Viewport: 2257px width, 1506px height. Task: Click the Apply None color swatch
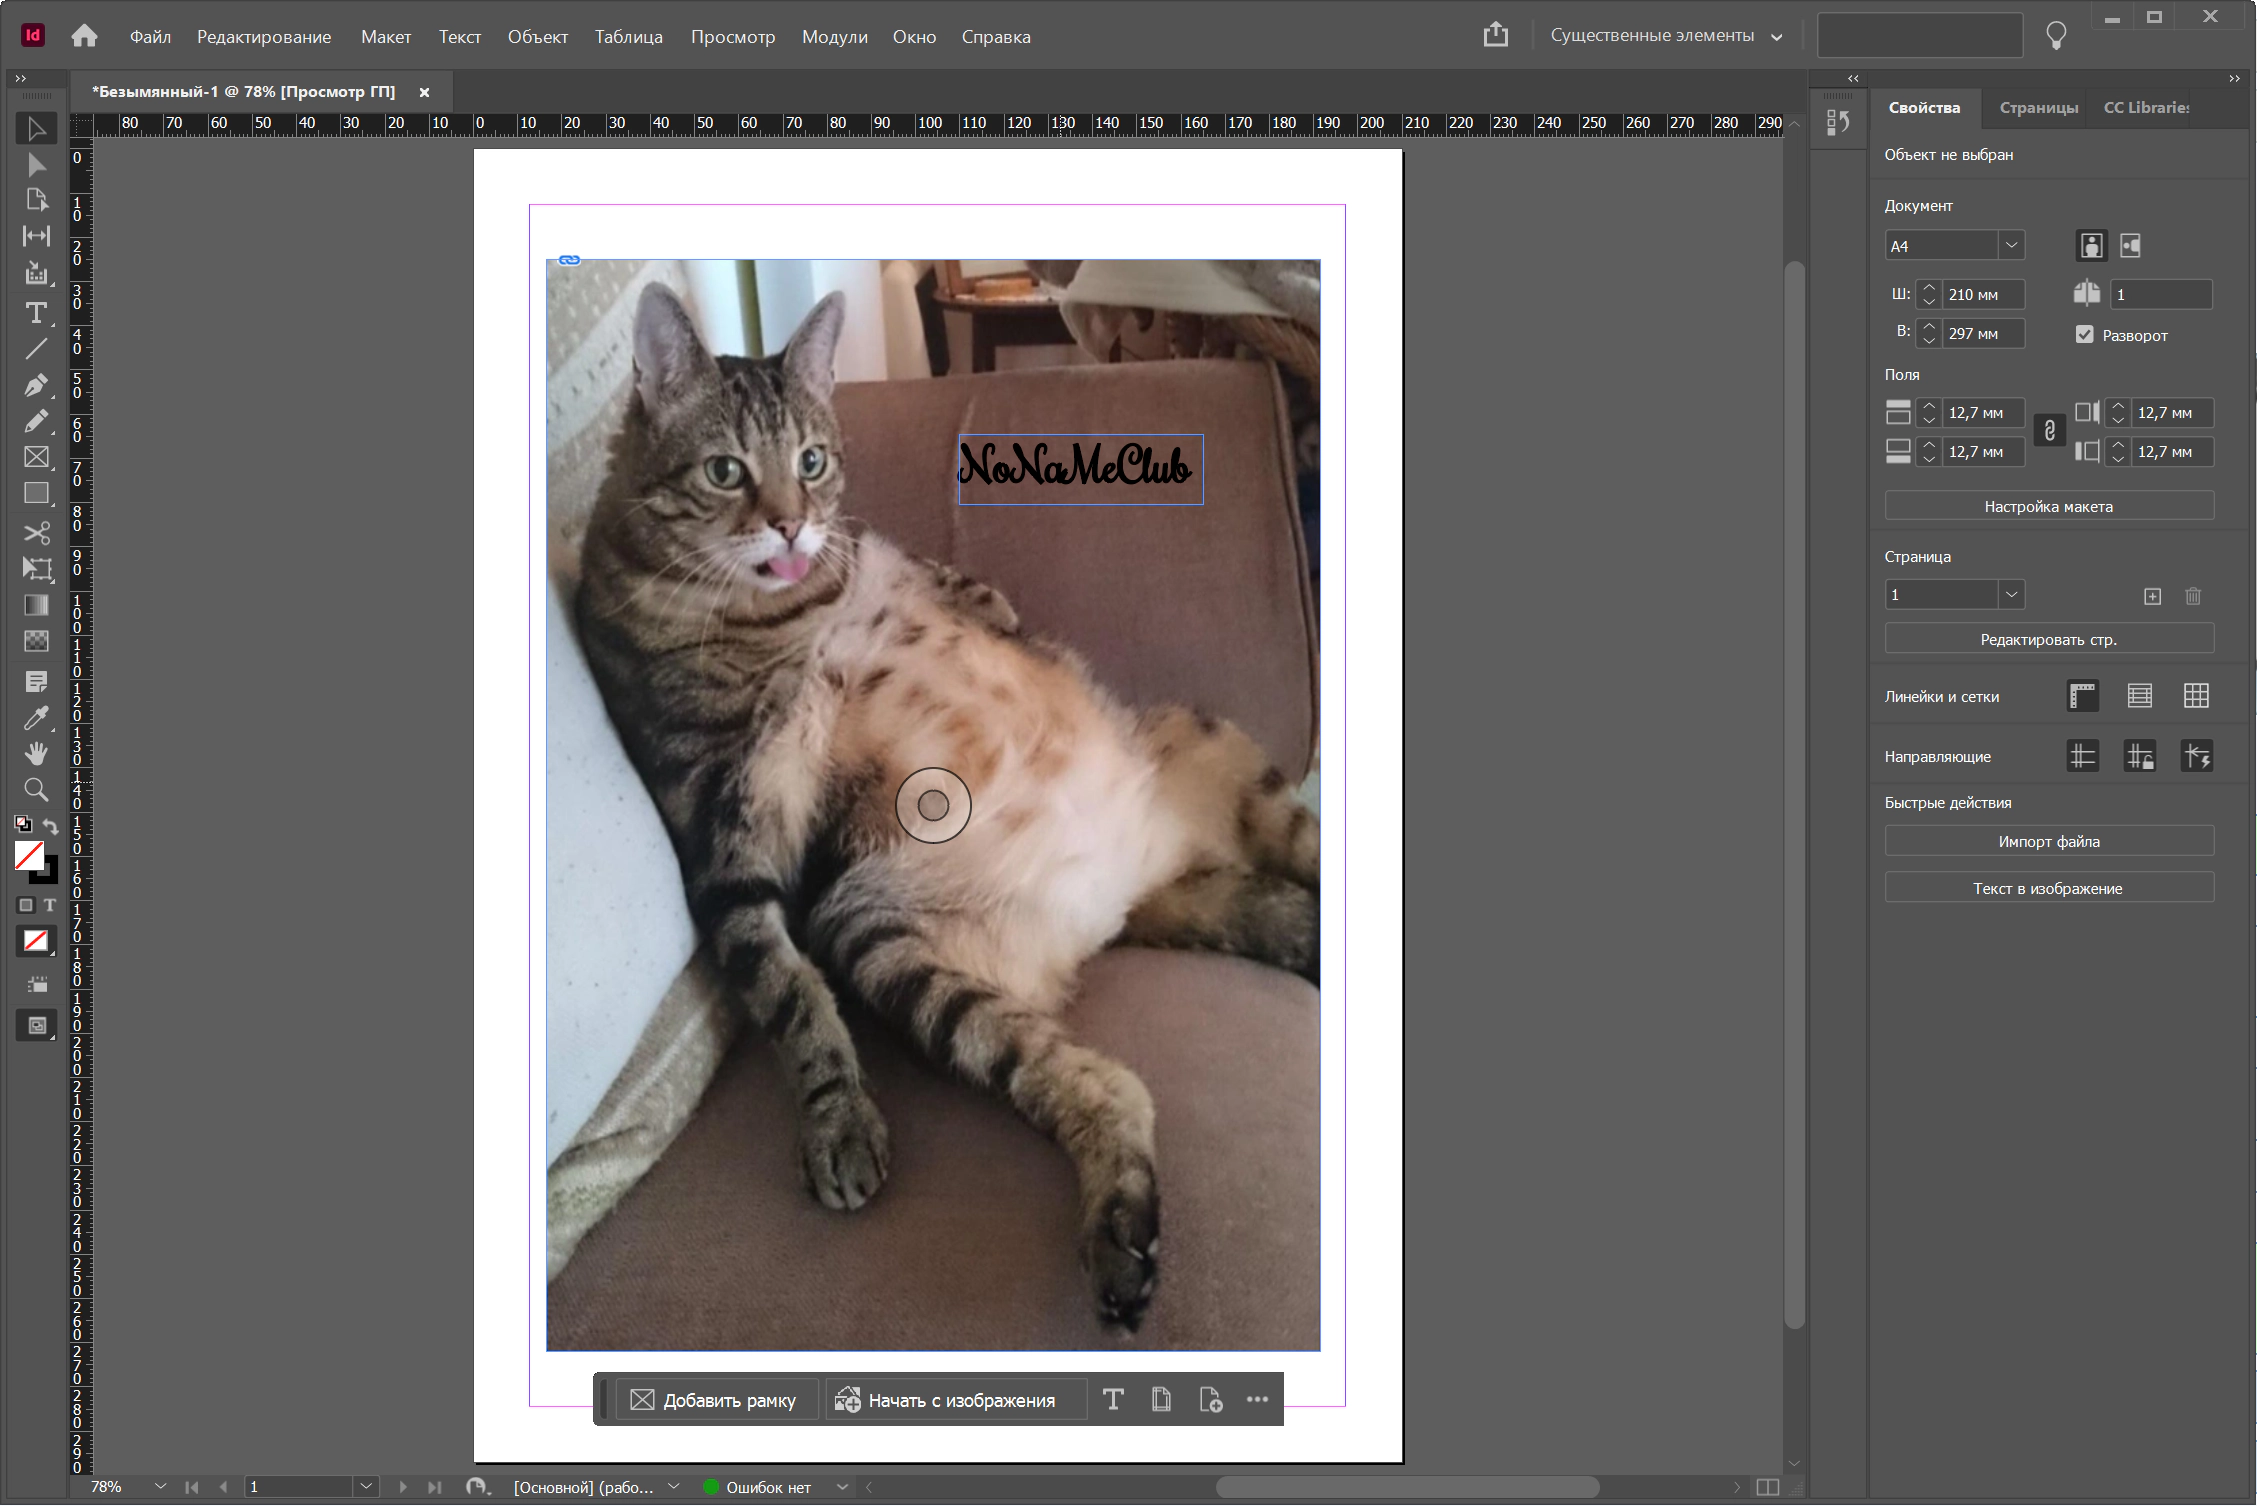coord(36,941)
